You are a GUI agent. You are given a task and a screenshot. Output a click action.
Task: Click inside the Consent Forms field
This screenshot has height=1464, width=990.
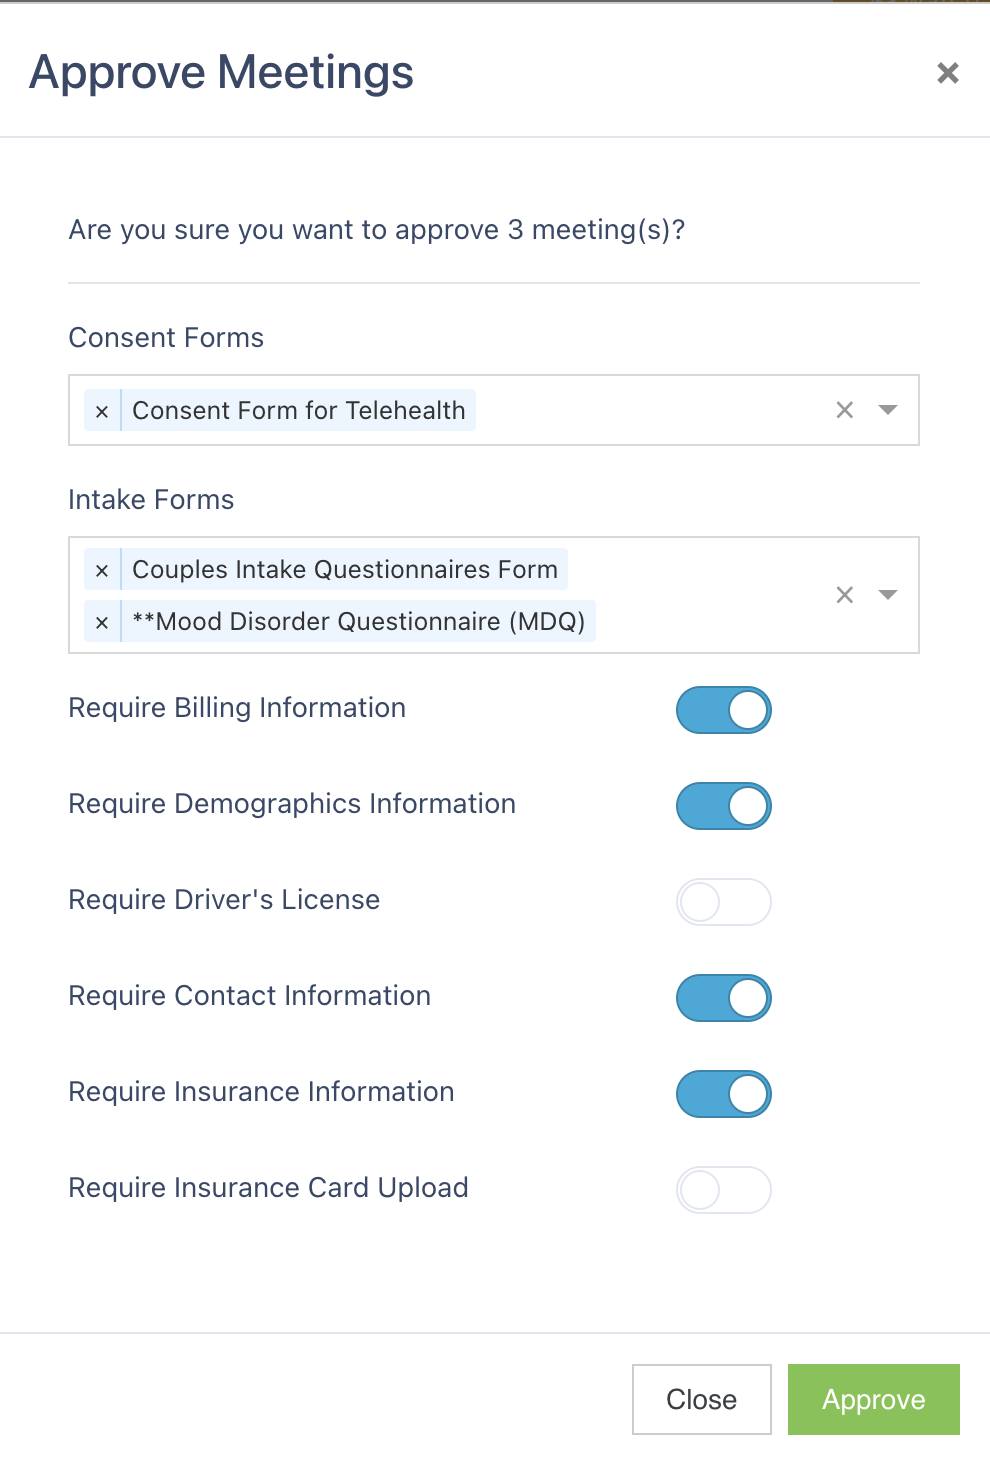(x=650, y=410)
